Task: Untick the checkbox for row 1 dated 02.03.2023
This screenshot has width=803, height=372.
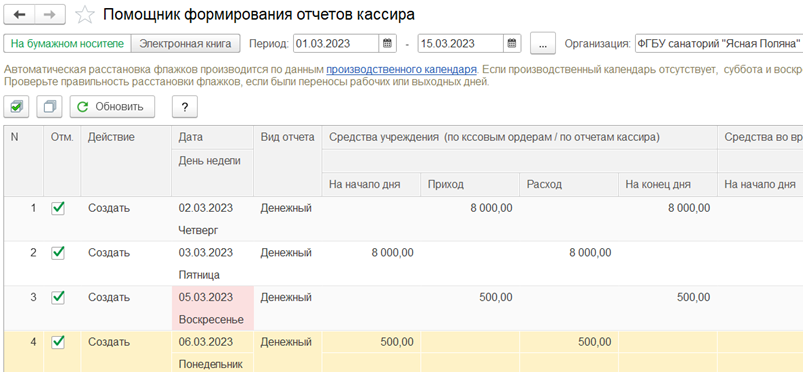Action: pos(58,208)
